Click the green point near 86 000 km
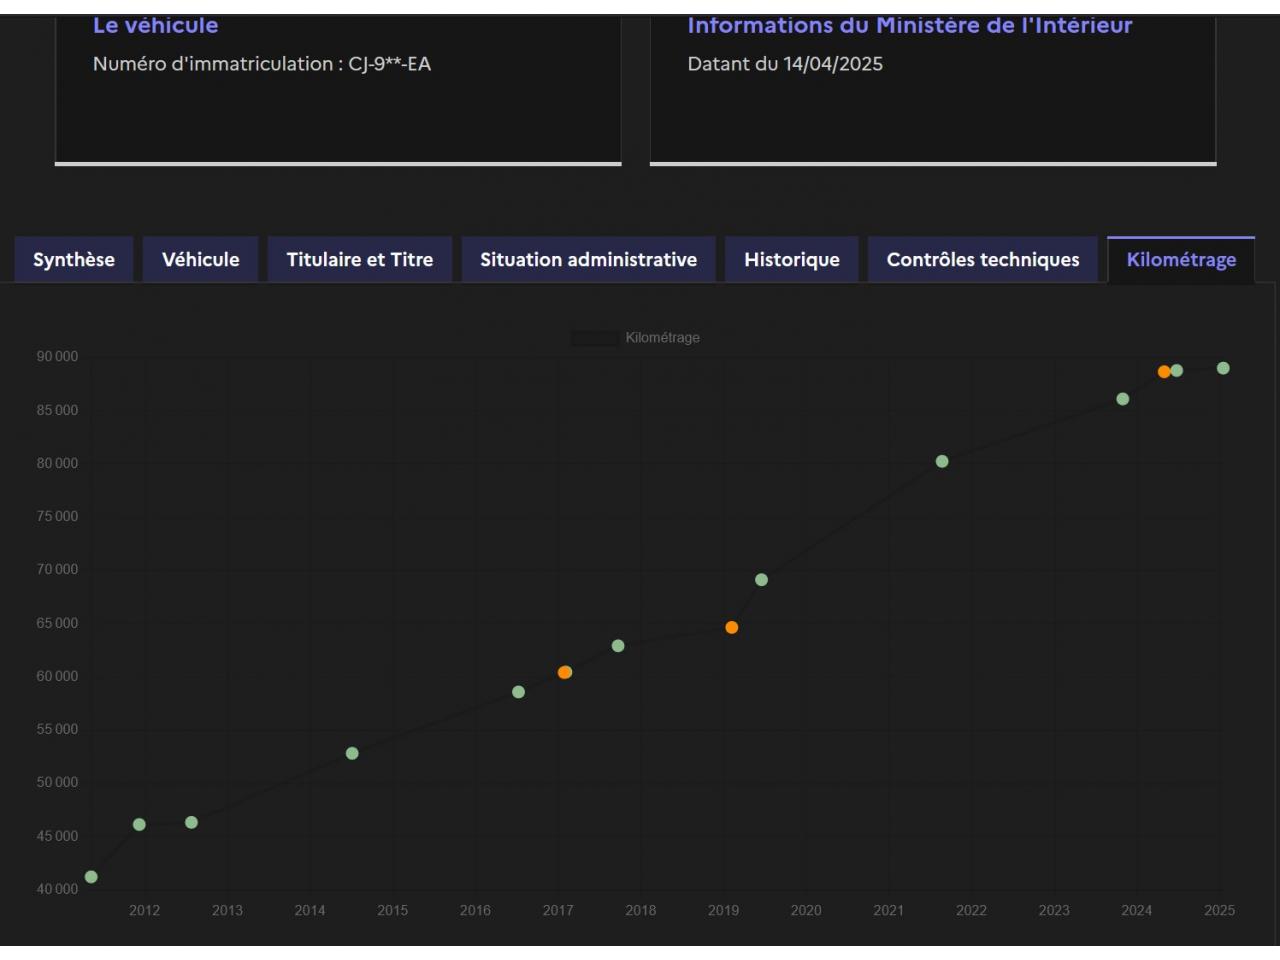The image size is (1280, 960). pyautogui.click(x=1123, y=399)
